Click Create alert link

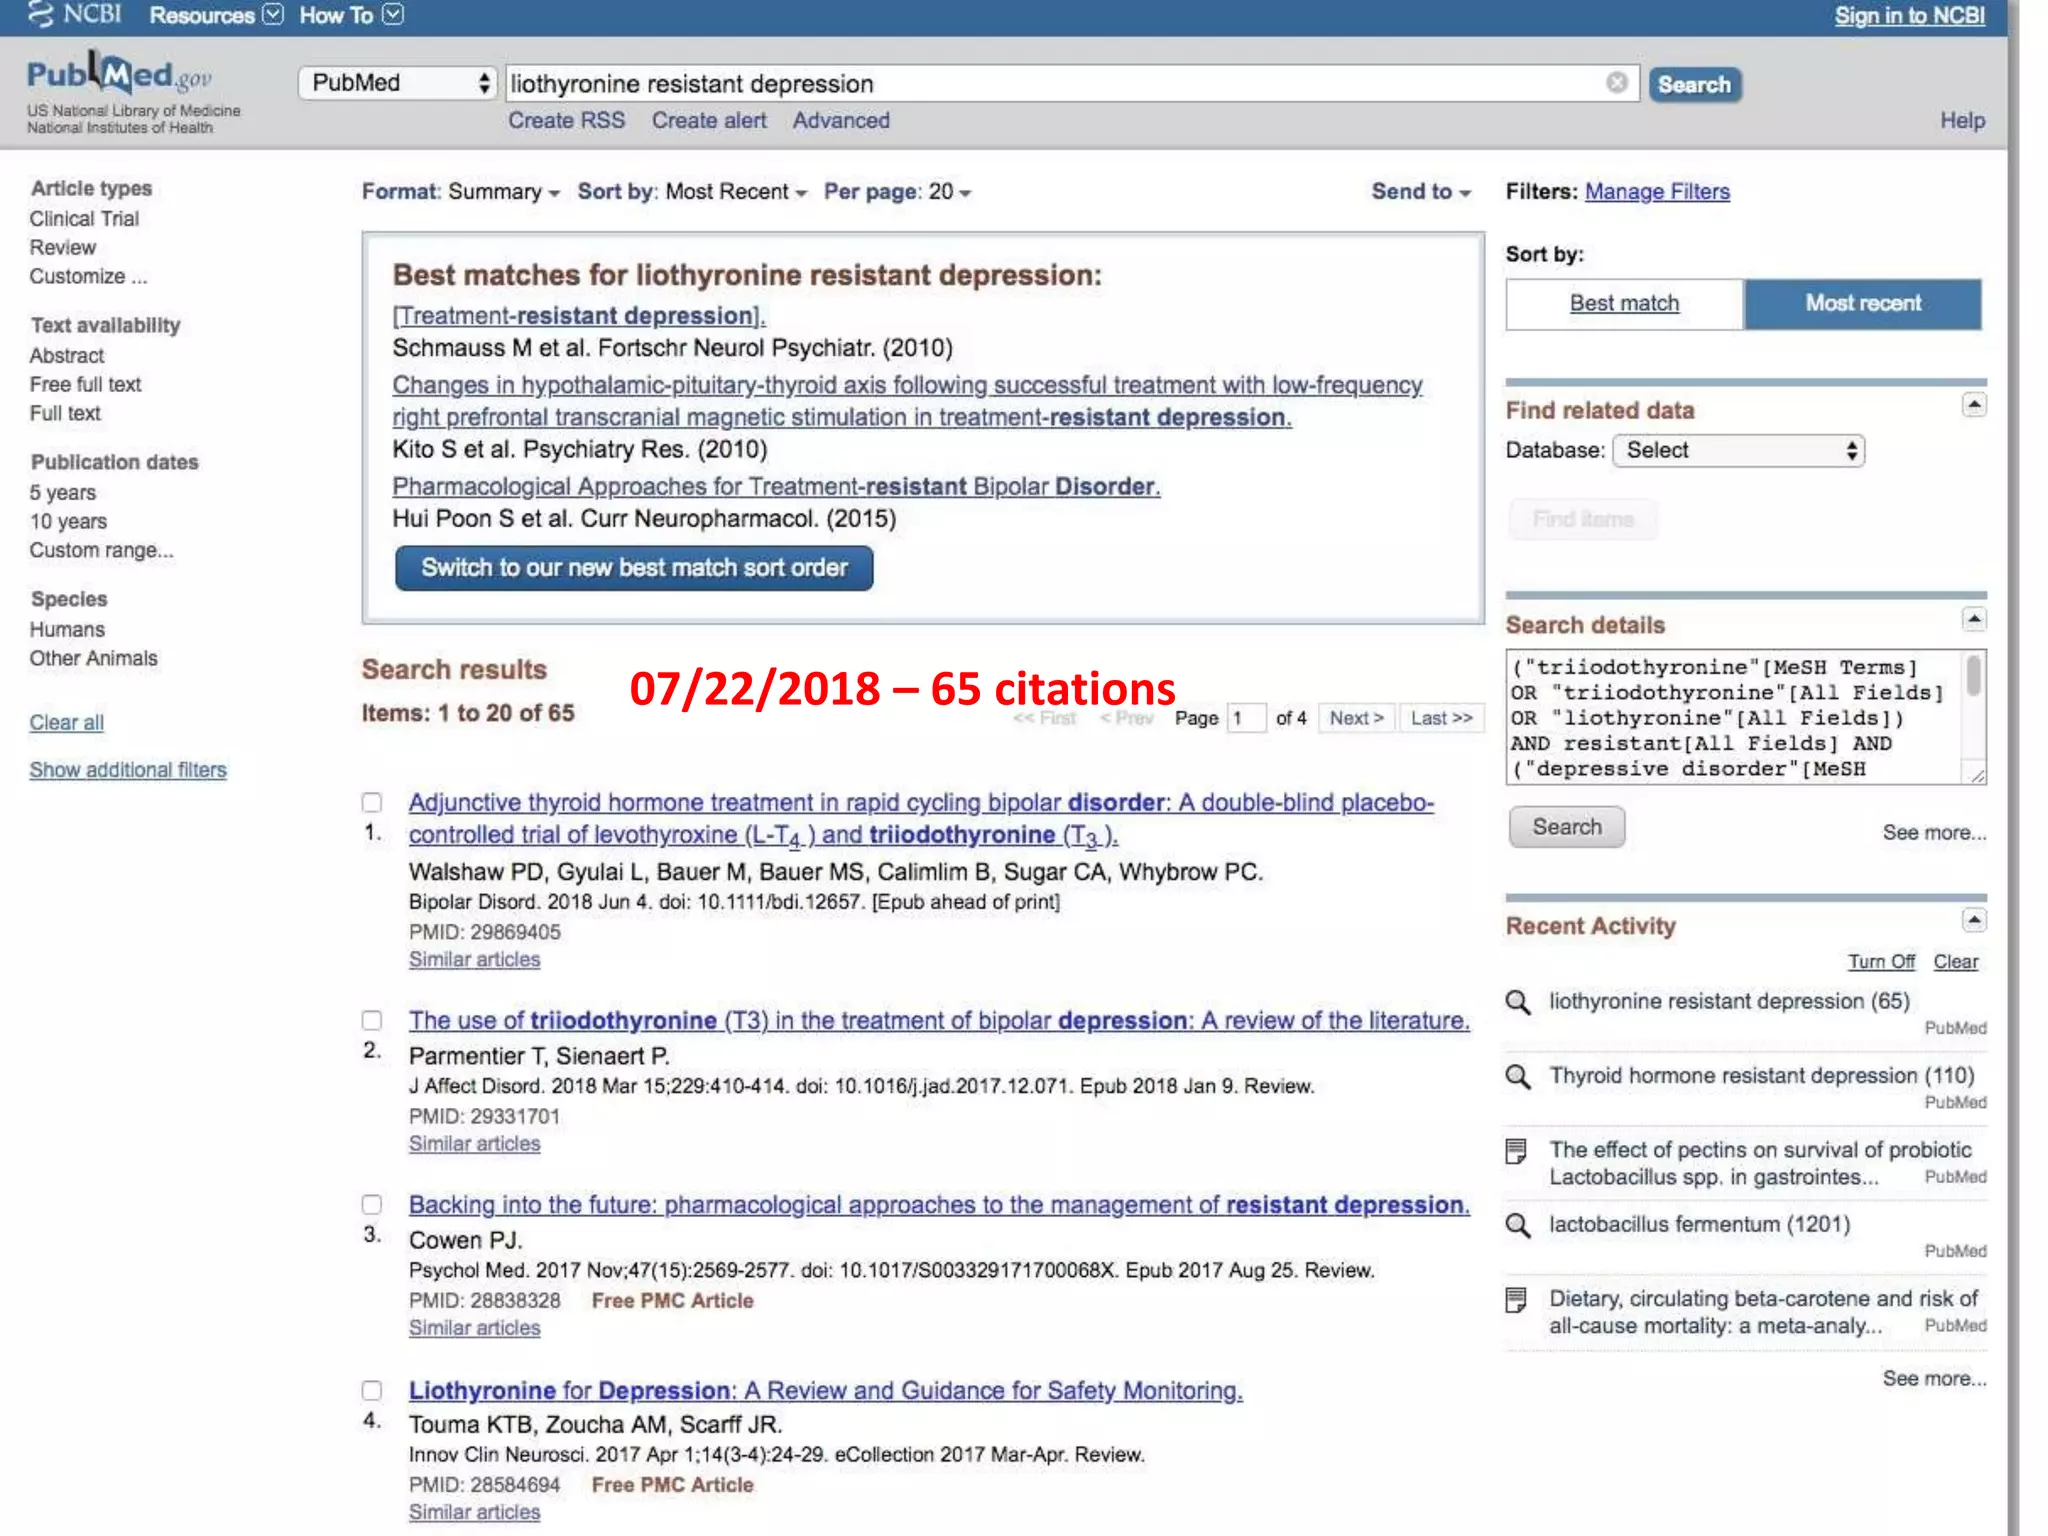coord(709,121)
